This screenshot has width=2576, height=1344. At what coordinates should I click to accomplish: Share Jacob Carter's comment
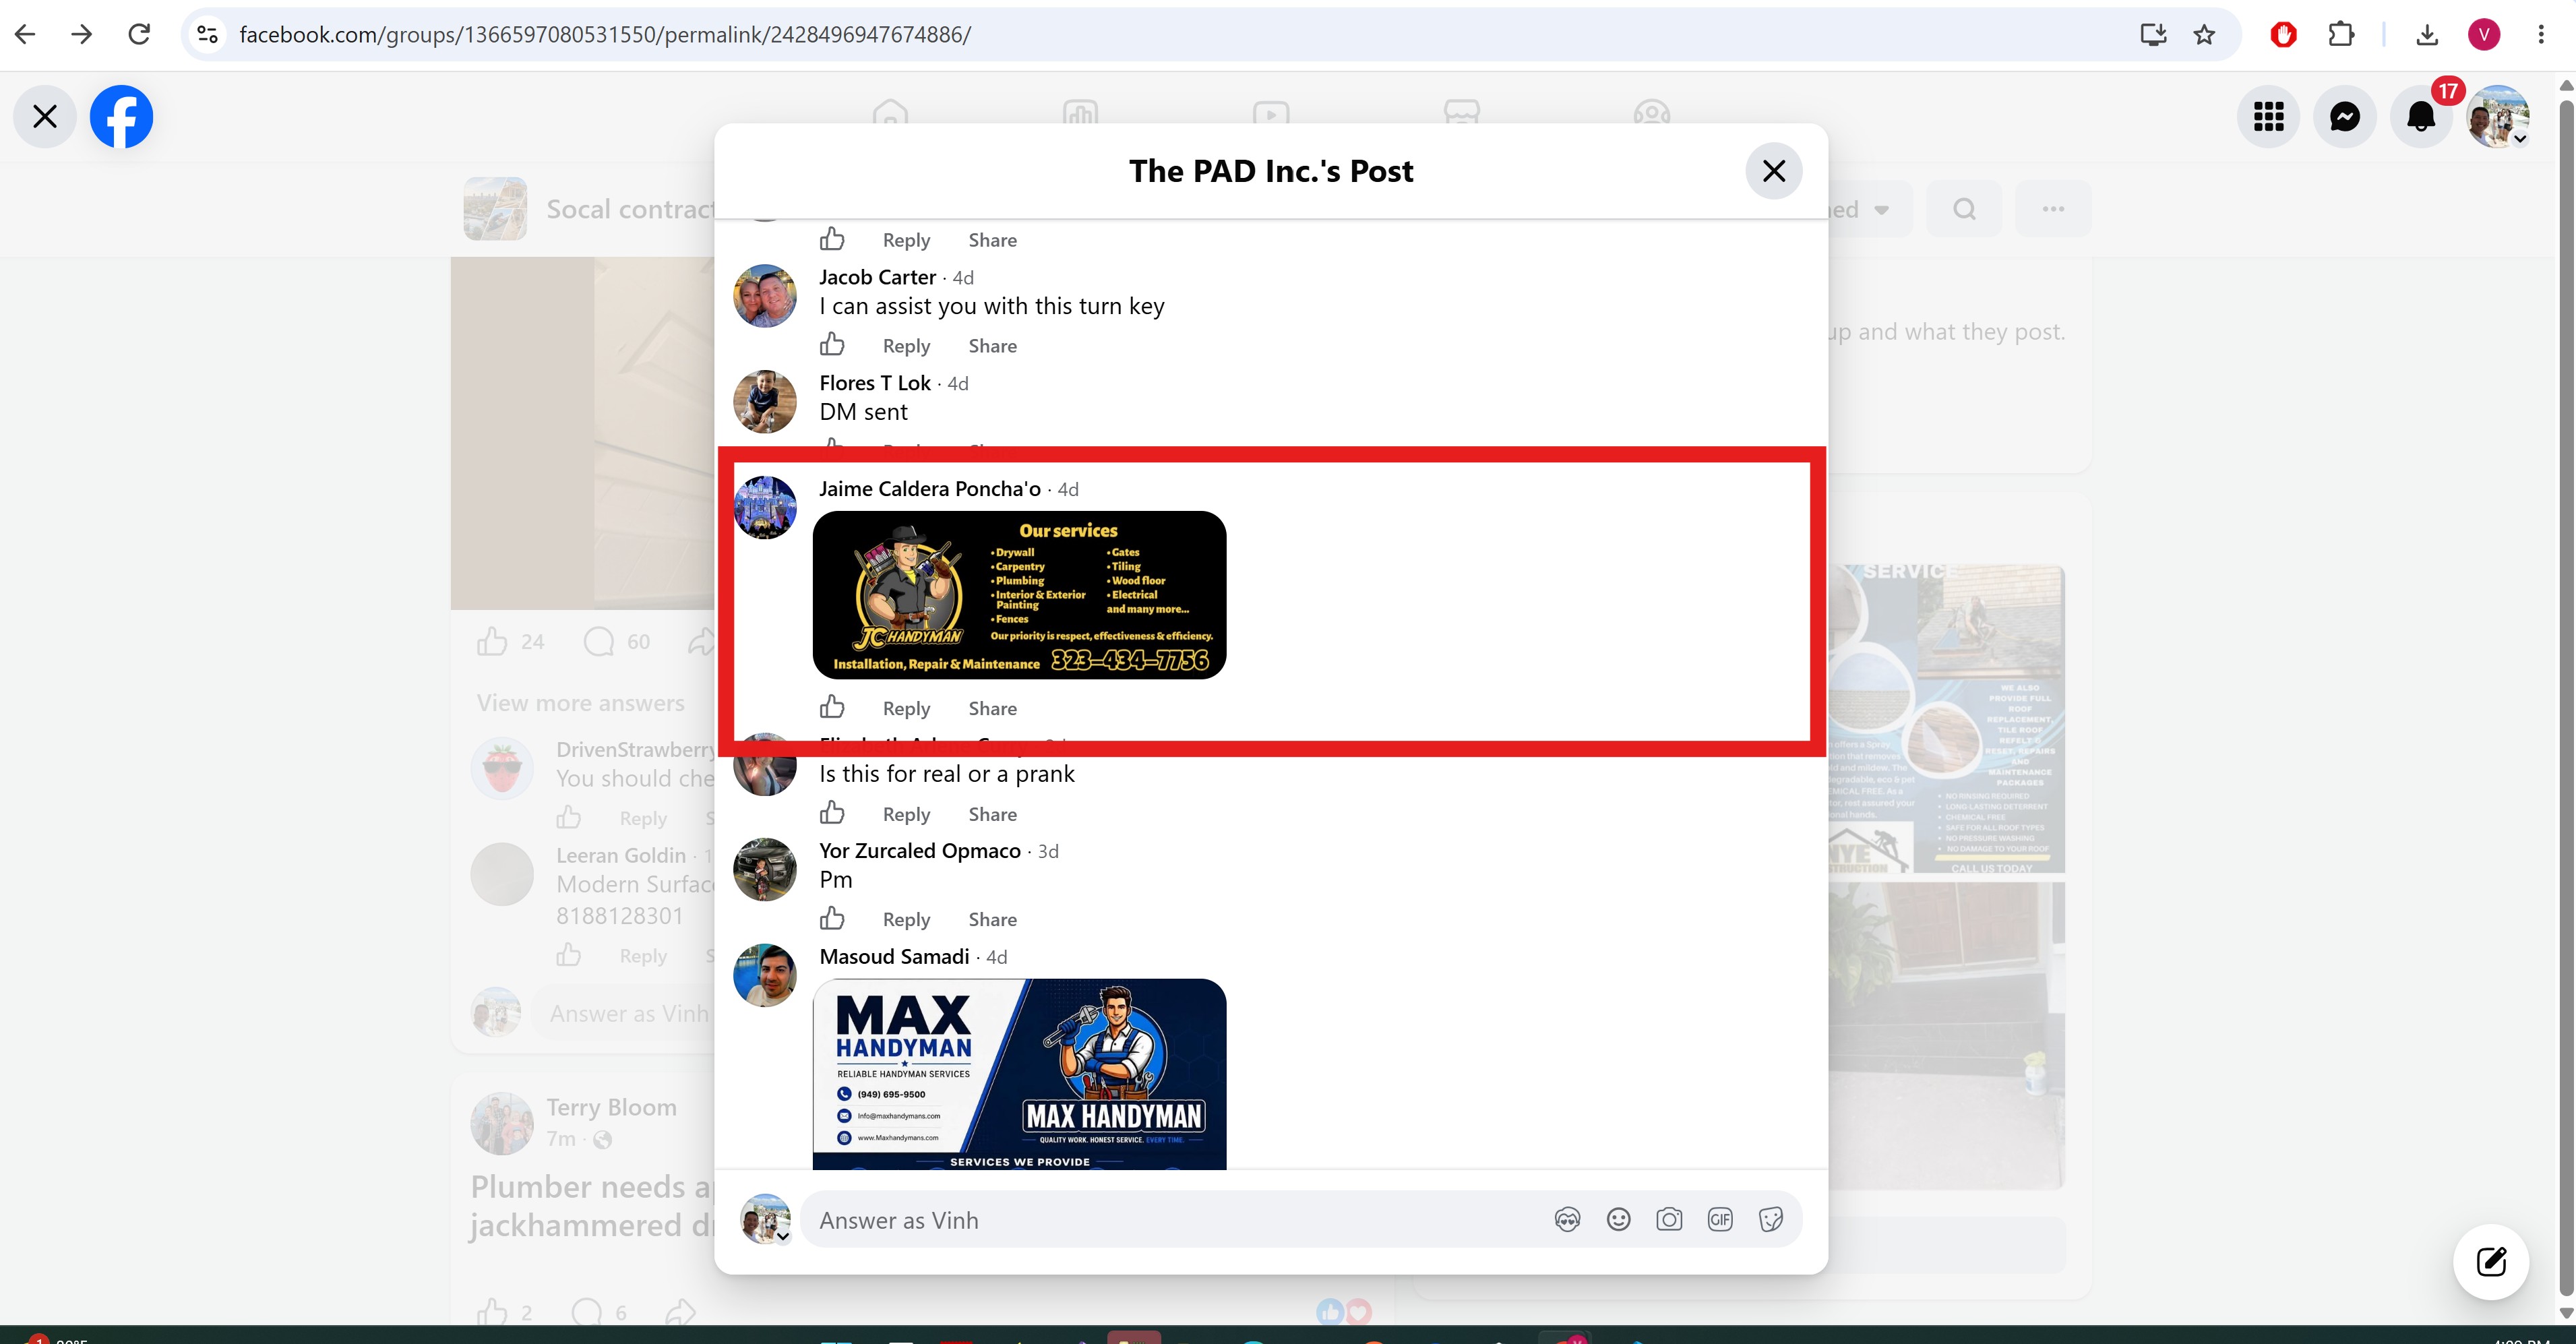(x=992, y=346)
